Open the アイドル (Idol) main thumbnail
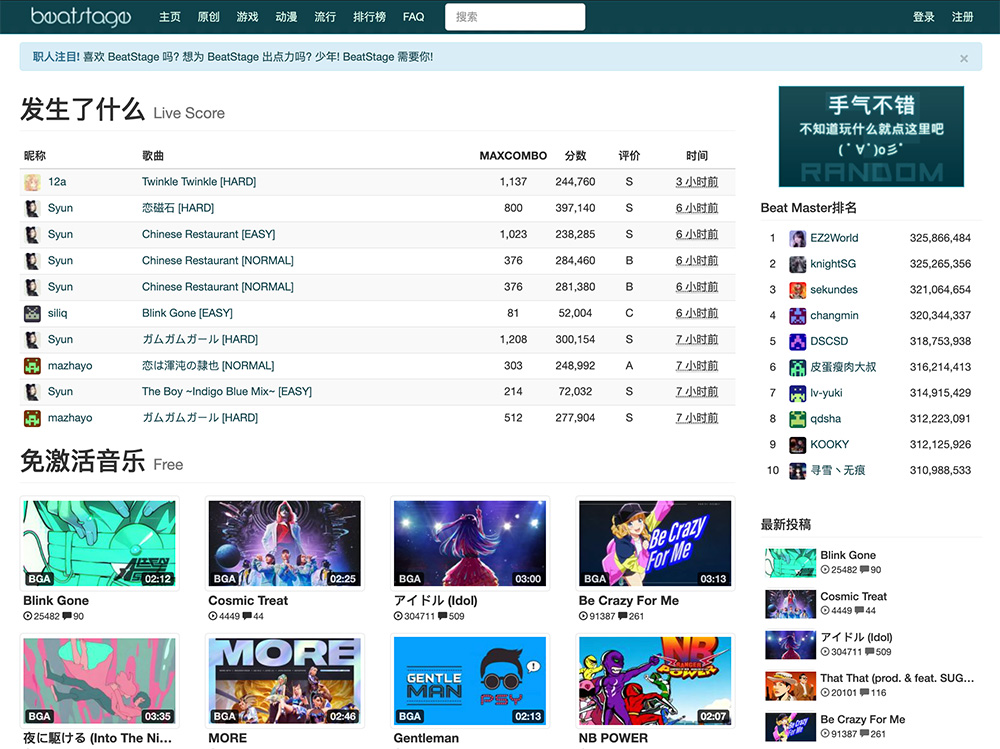This screenshot has width=1000, height=749. tap(469, 544)
